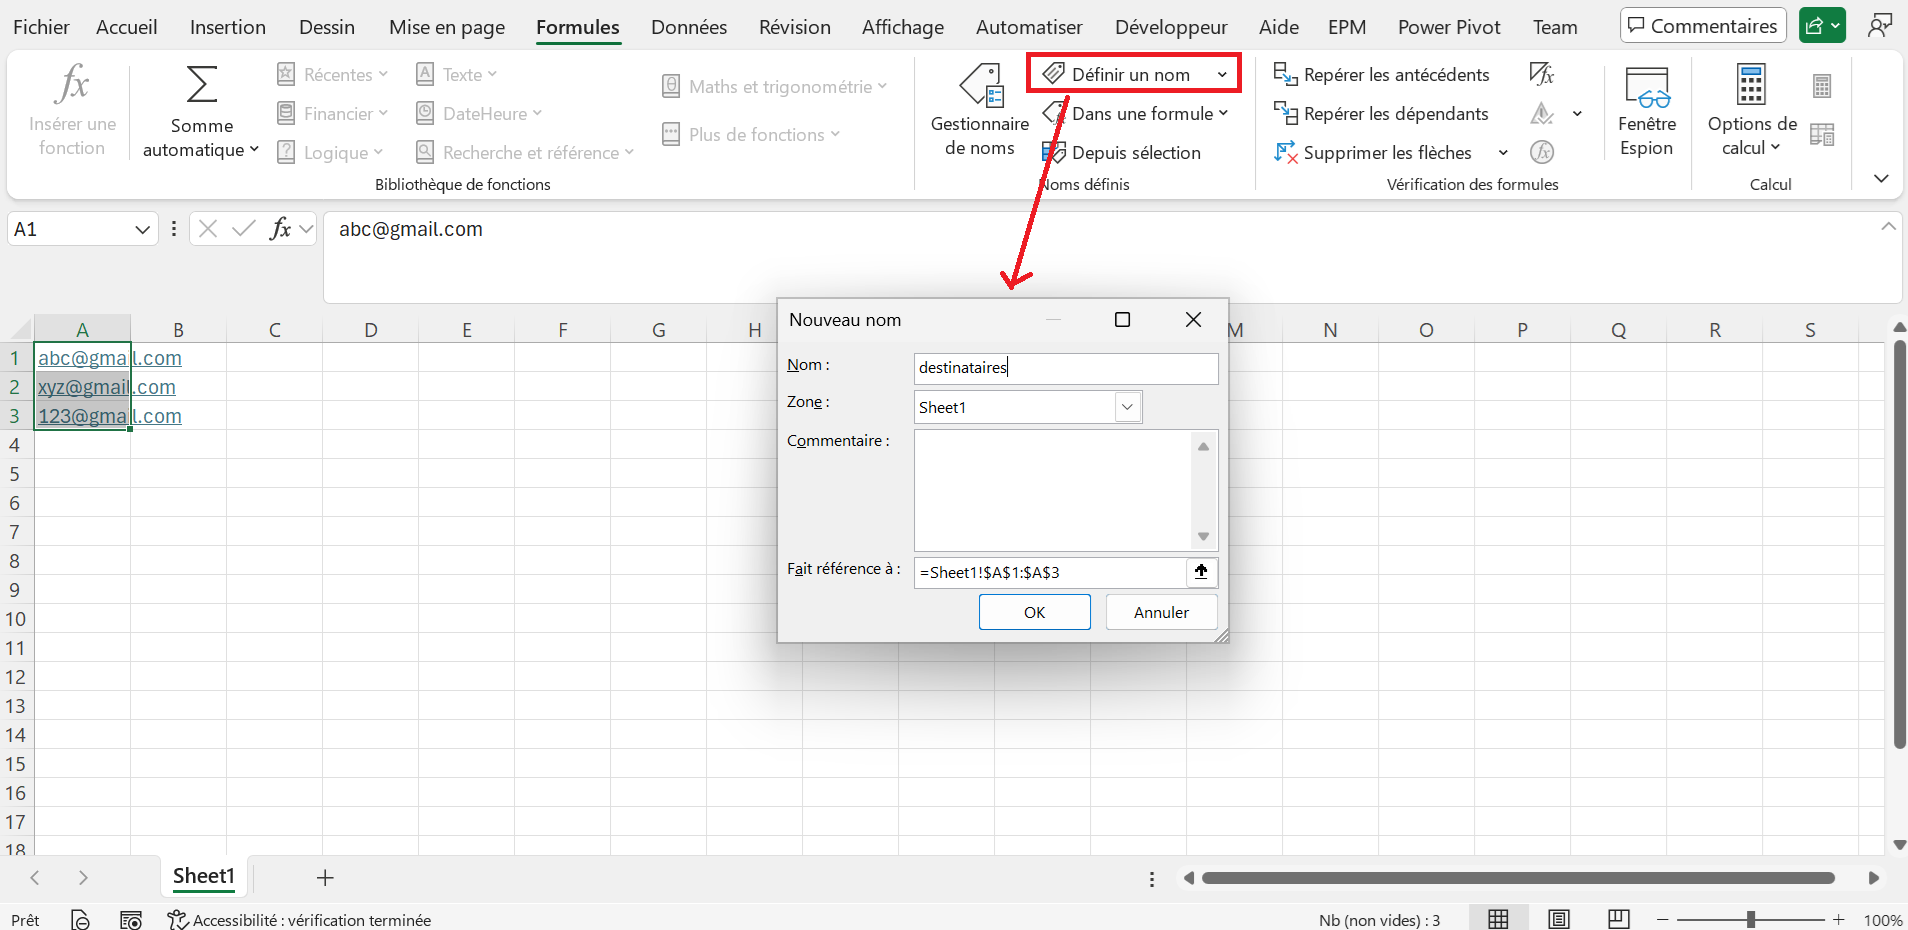
Task: Open the Name Box dropdown arrow
Action: pos(142,229)
